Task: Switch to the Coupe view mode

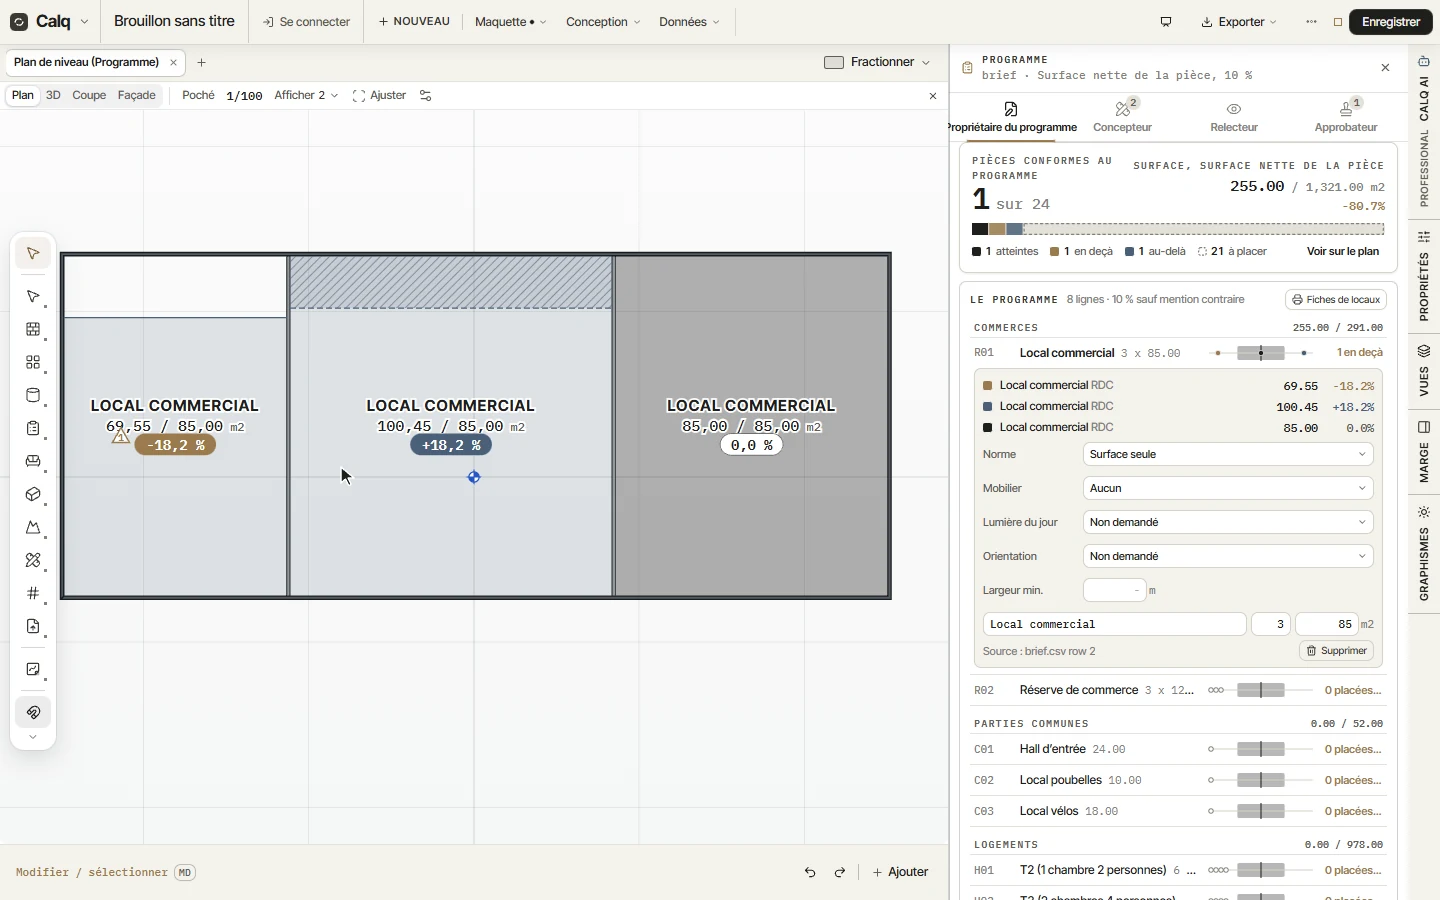Action: (89, 95)
